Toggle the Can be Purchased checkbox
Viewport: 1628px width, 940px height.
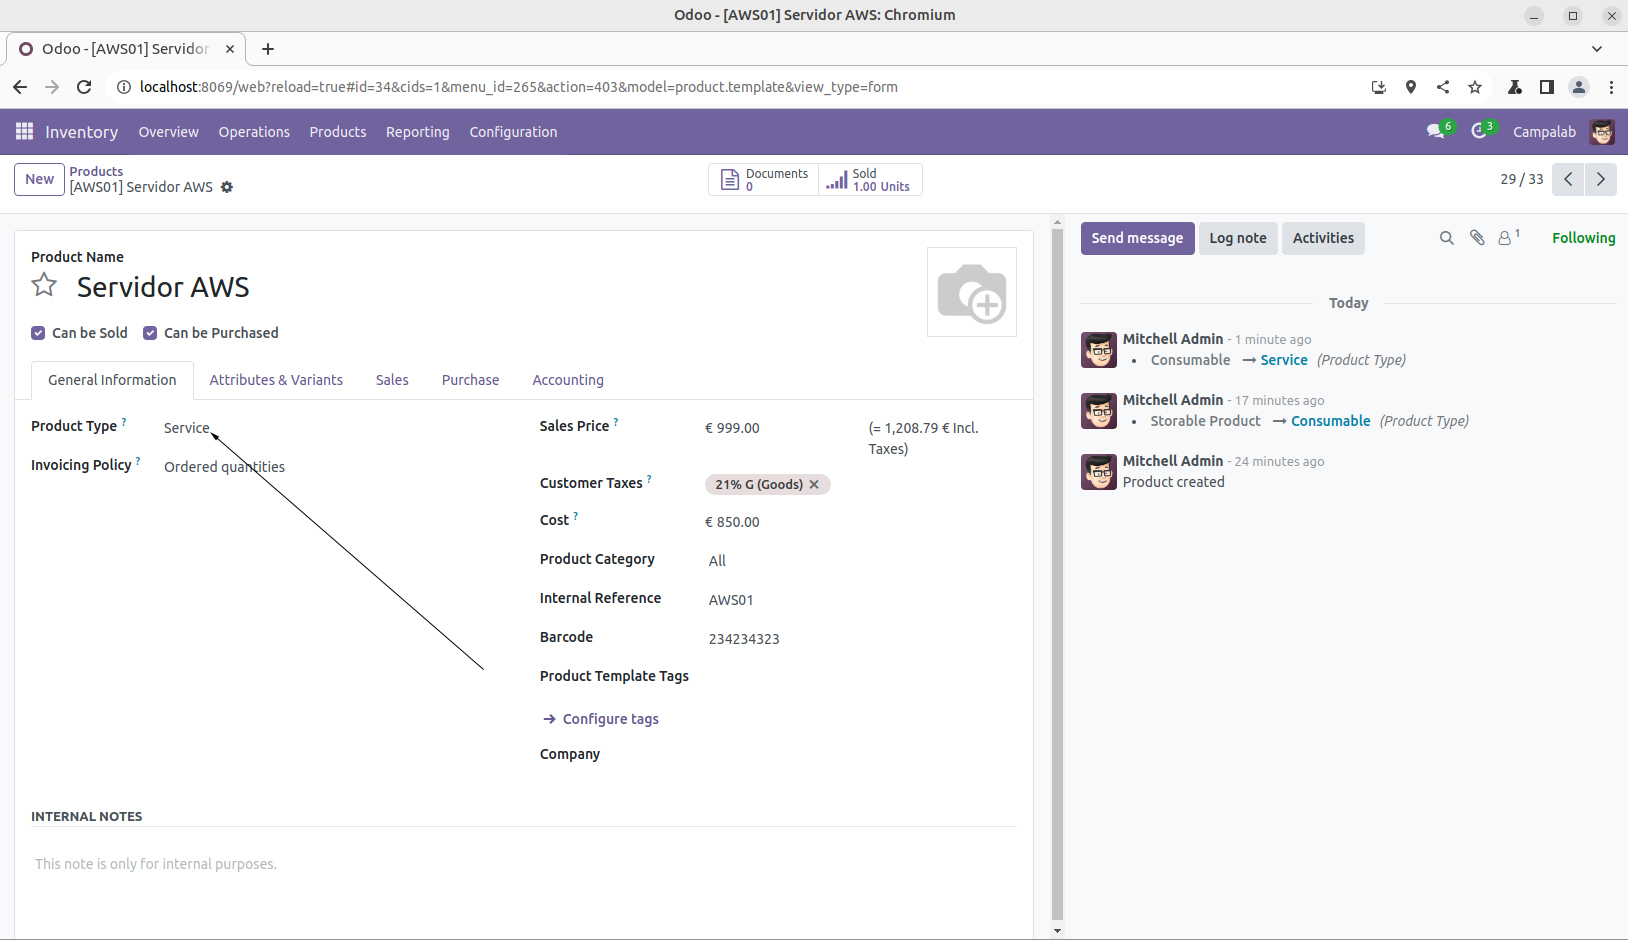pyautogui.click(x=150, y=333)
